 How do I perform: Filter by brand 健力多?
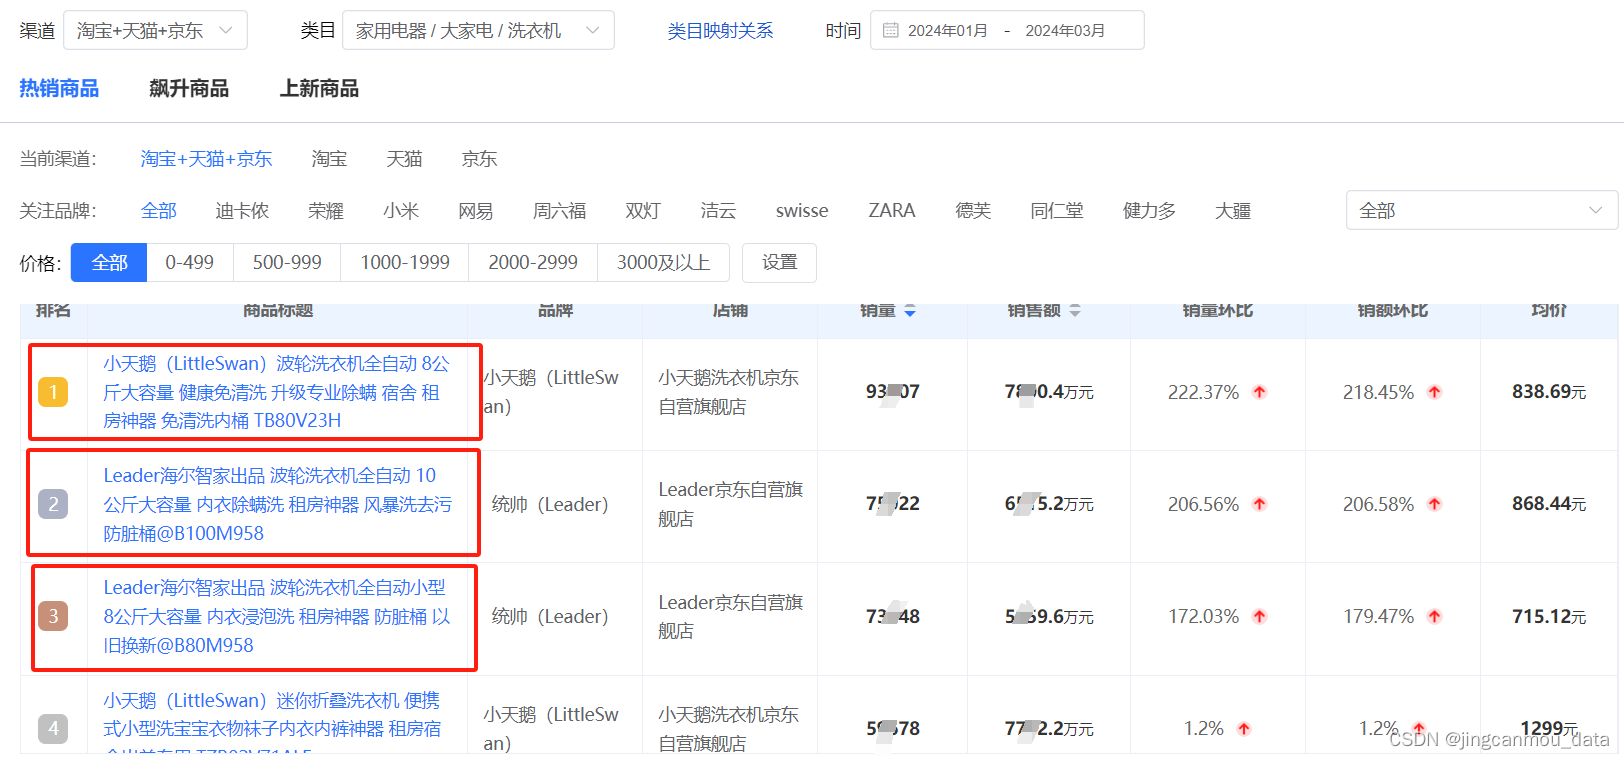[x=1149, y=211]
